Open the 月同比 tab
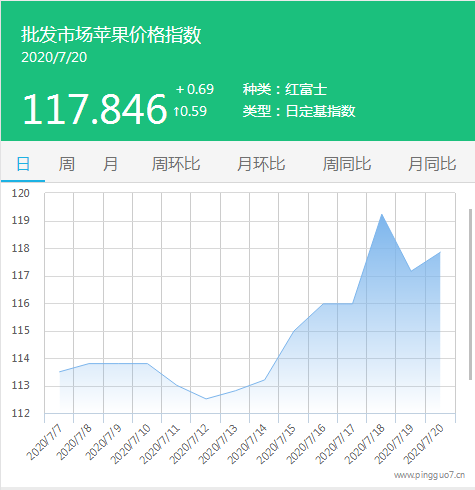The image size is (475, 490). [x=432, y=164]
